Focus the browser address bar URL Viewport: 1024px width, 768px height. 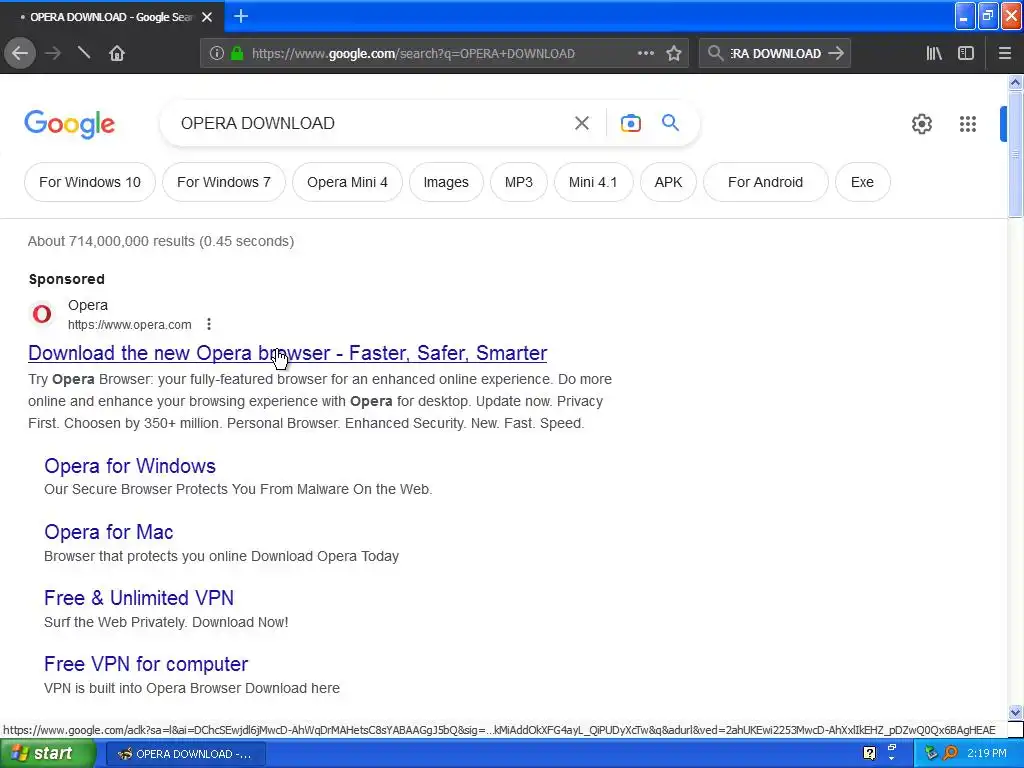click(x=413, y=54)
